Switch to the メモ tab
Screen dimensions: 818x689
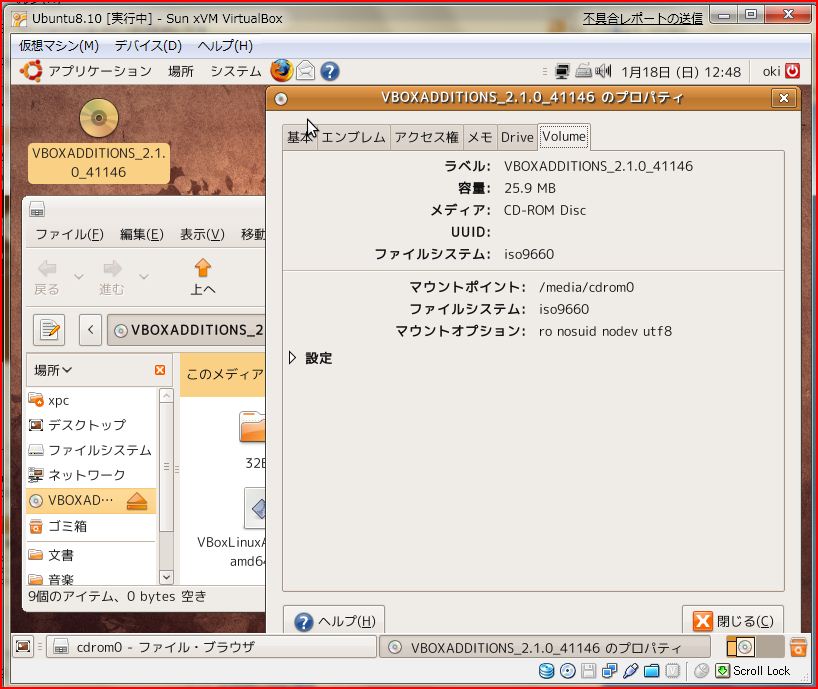[x=480, y=137]
